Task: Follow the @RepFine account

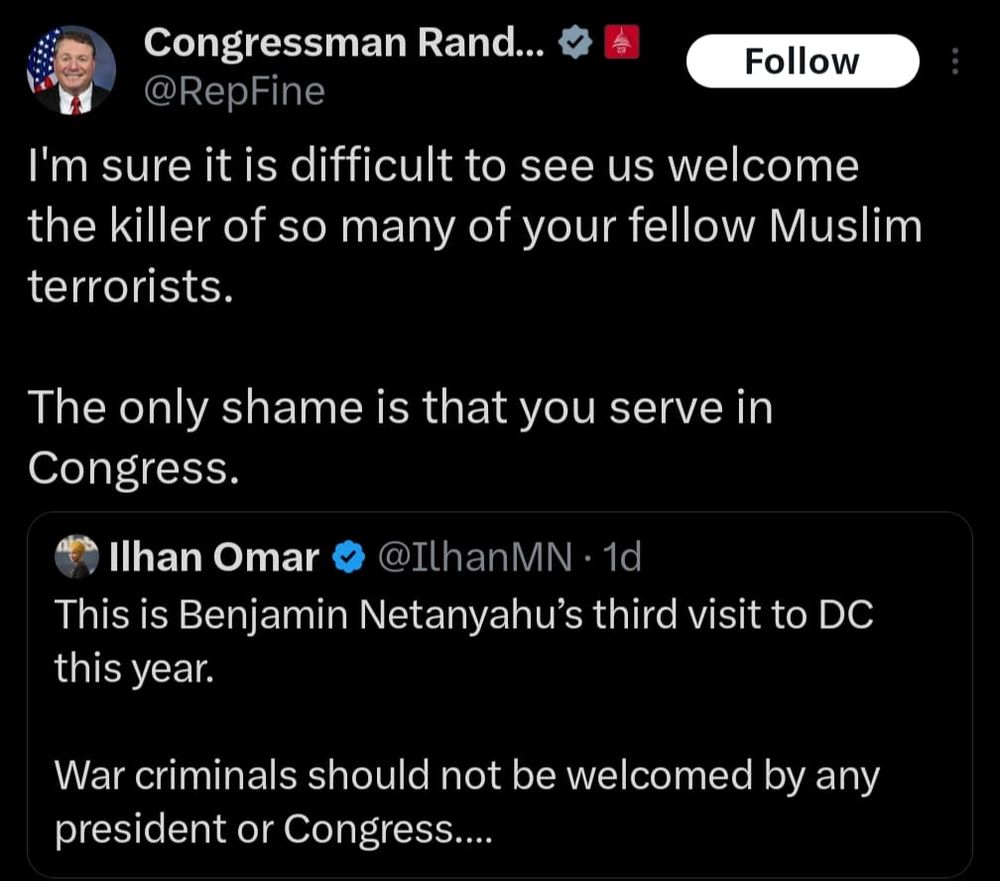Action: point(802,61)
